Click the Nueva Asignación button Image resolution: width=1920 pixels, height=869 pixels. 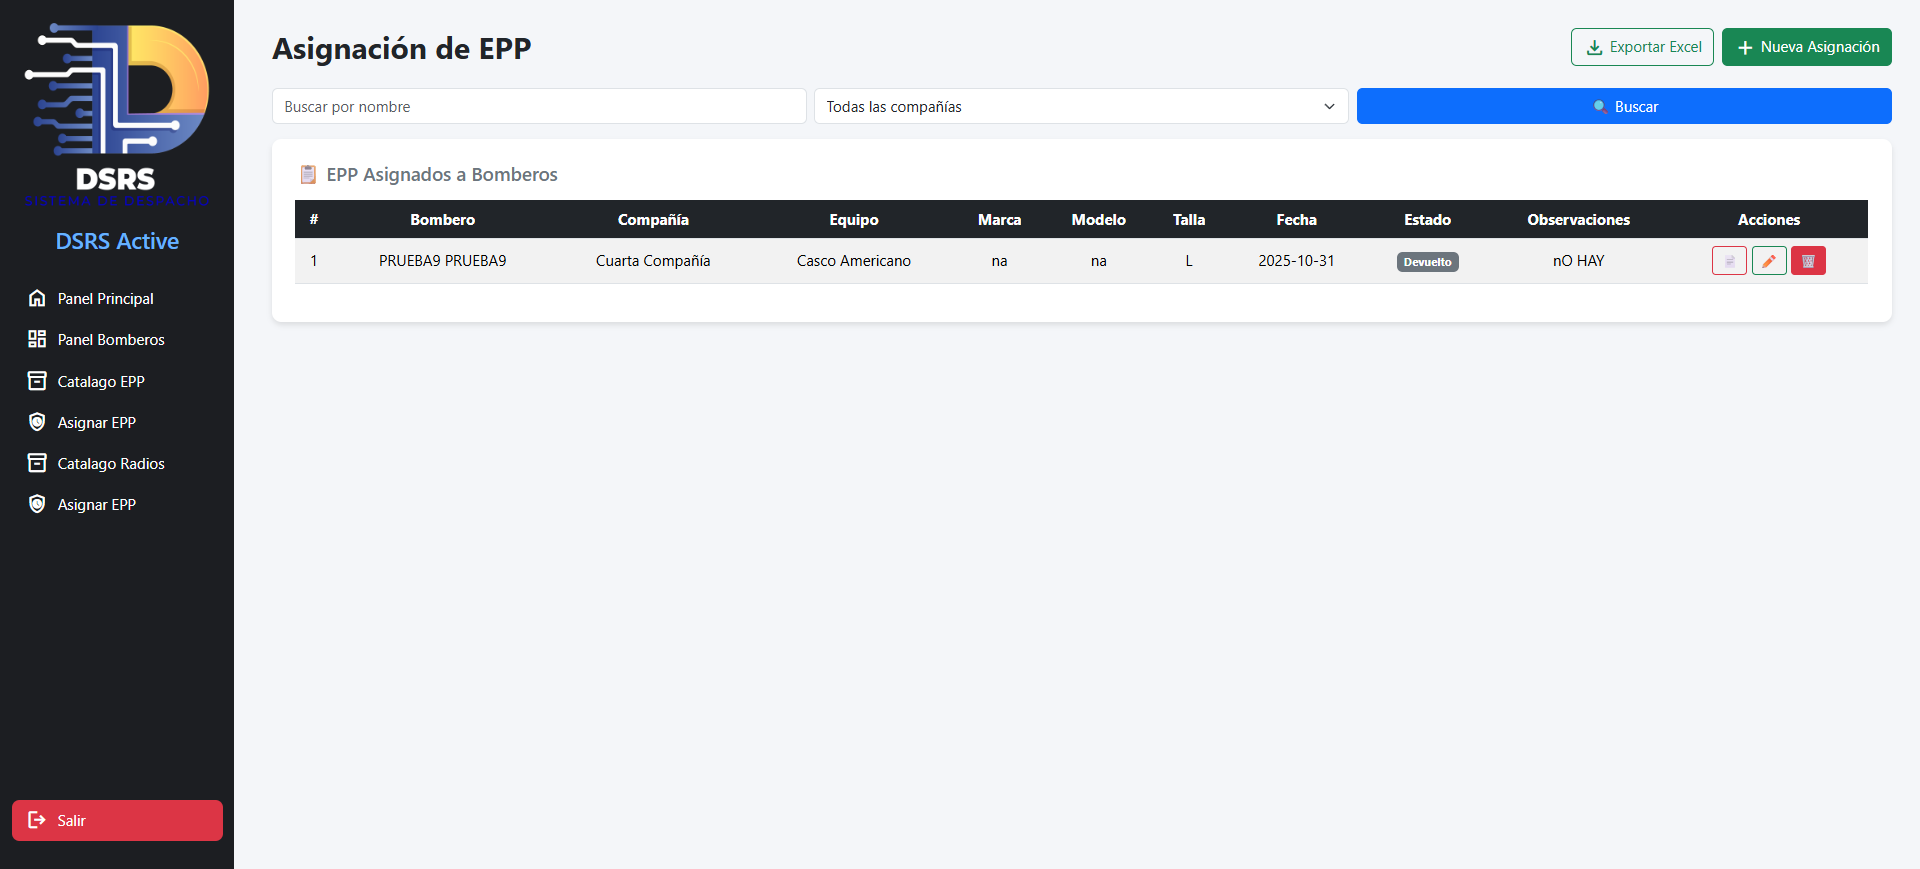[1806, 47]
